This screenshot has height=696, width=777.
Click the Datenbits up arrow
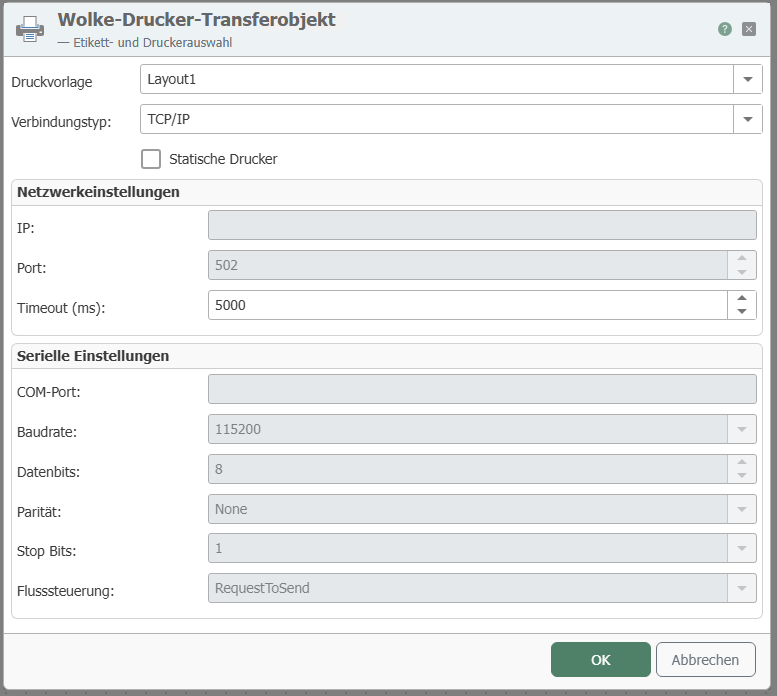(x=741, y=462)
